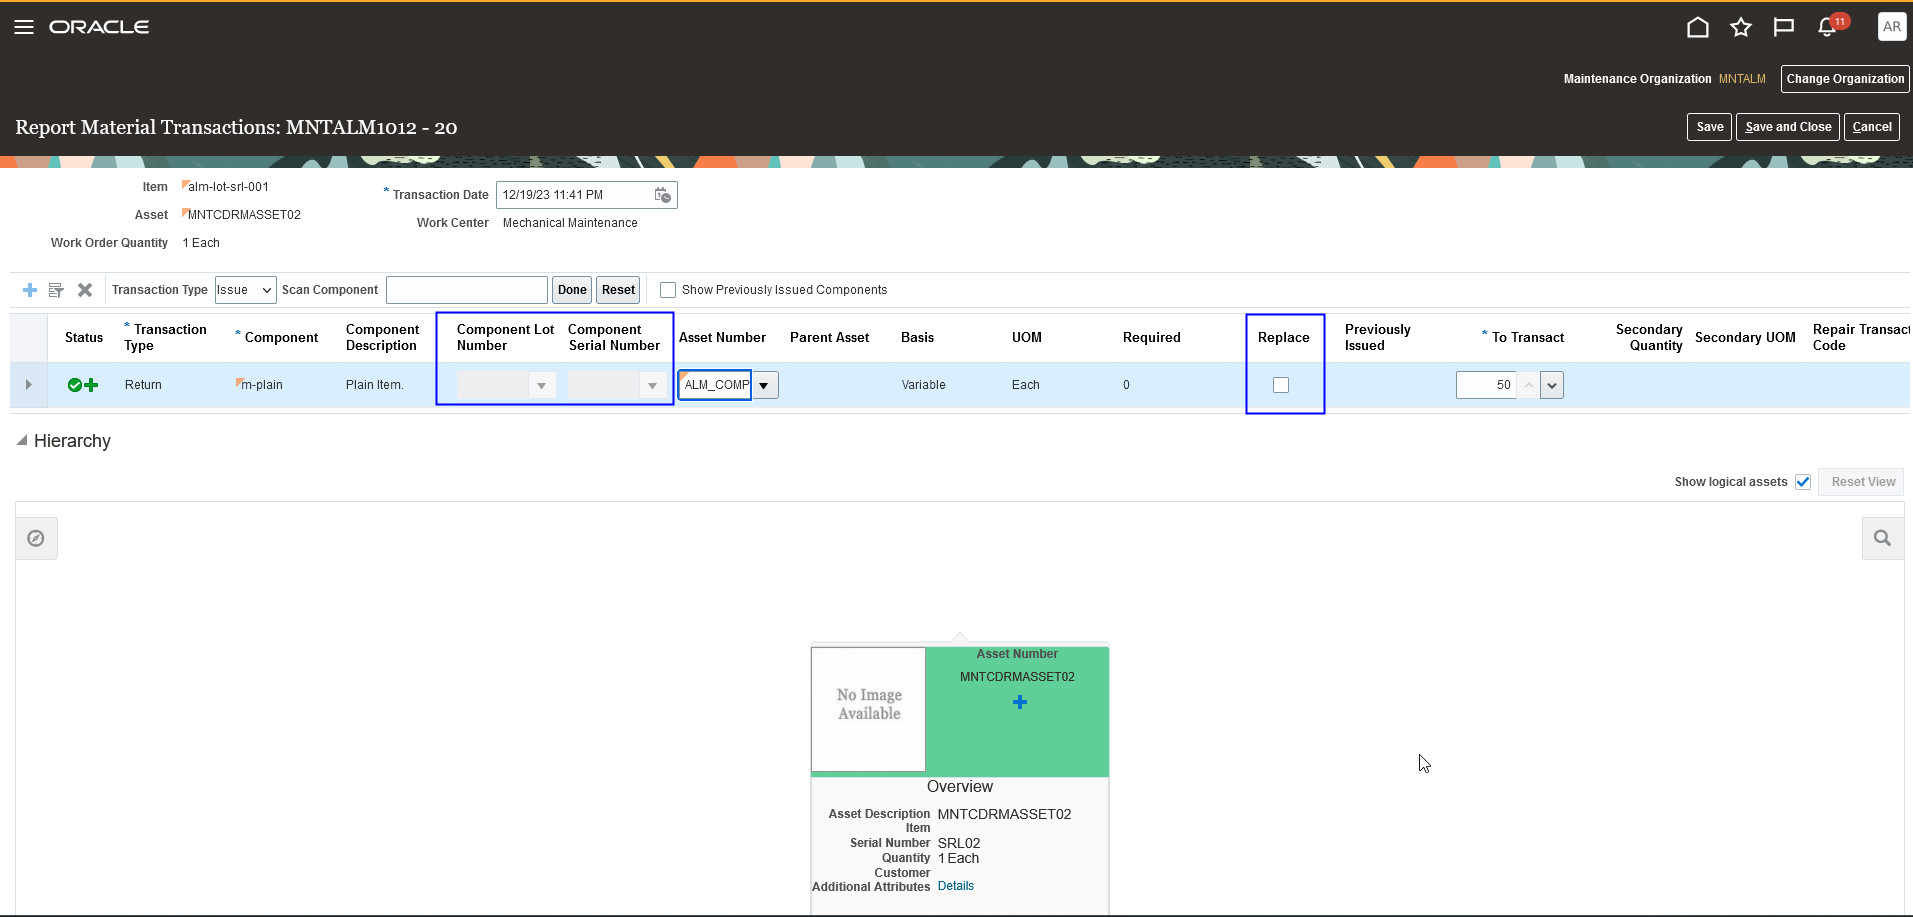Image resolution: width=1913 pixels, height=917 pixels.
Task: Increase To Transact quantity with up arrow
Action: click(x=1528, y=385)
